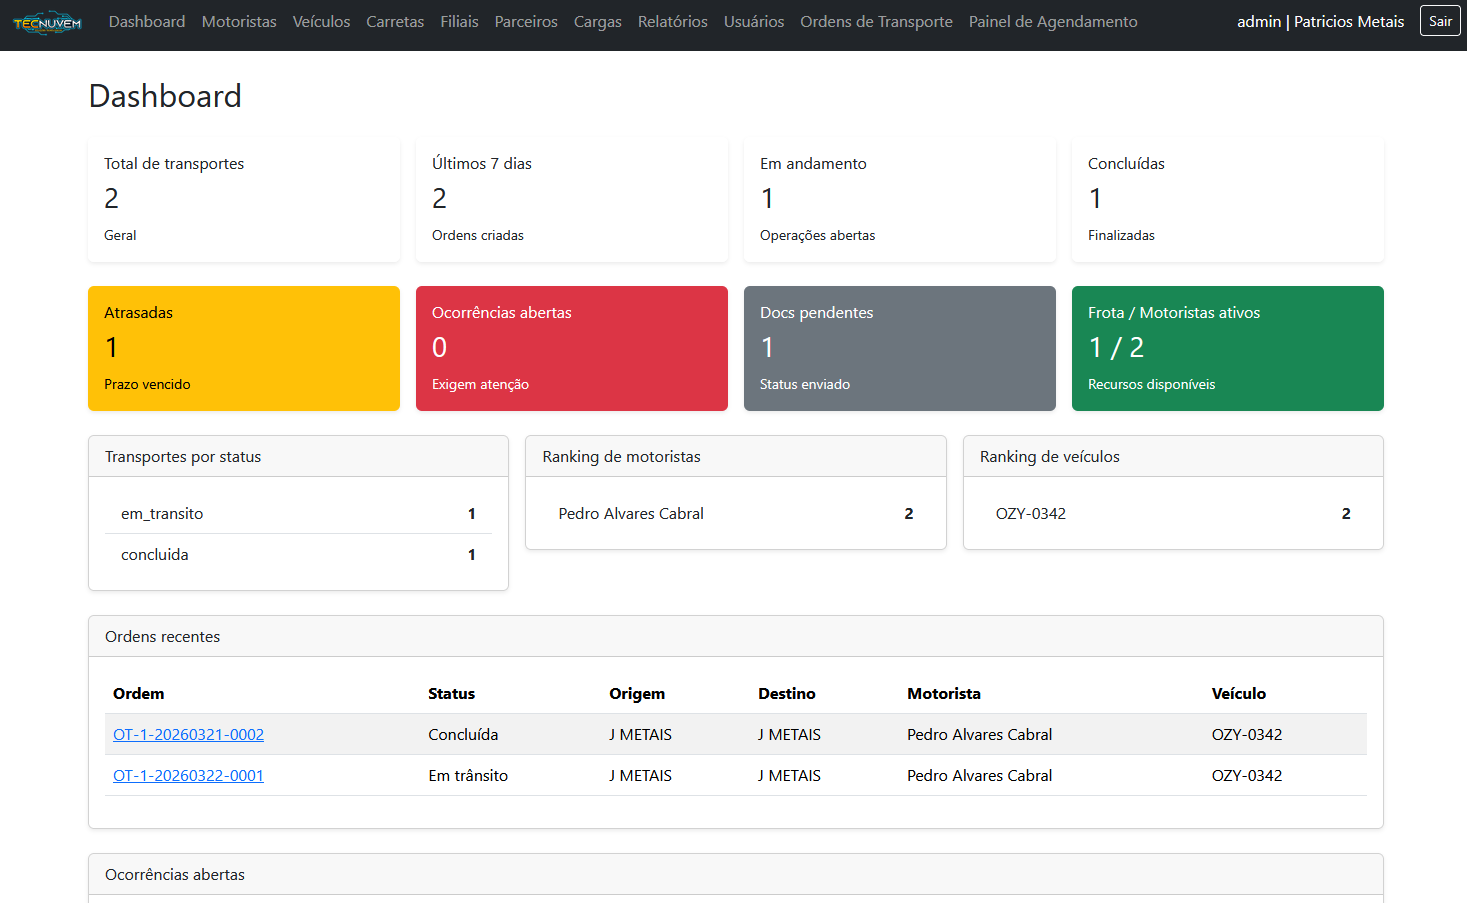The image size is (1467, 903).
Task: Click Pedro Alvares Cabral in driver ranking
Action: (x=631, y=514)
